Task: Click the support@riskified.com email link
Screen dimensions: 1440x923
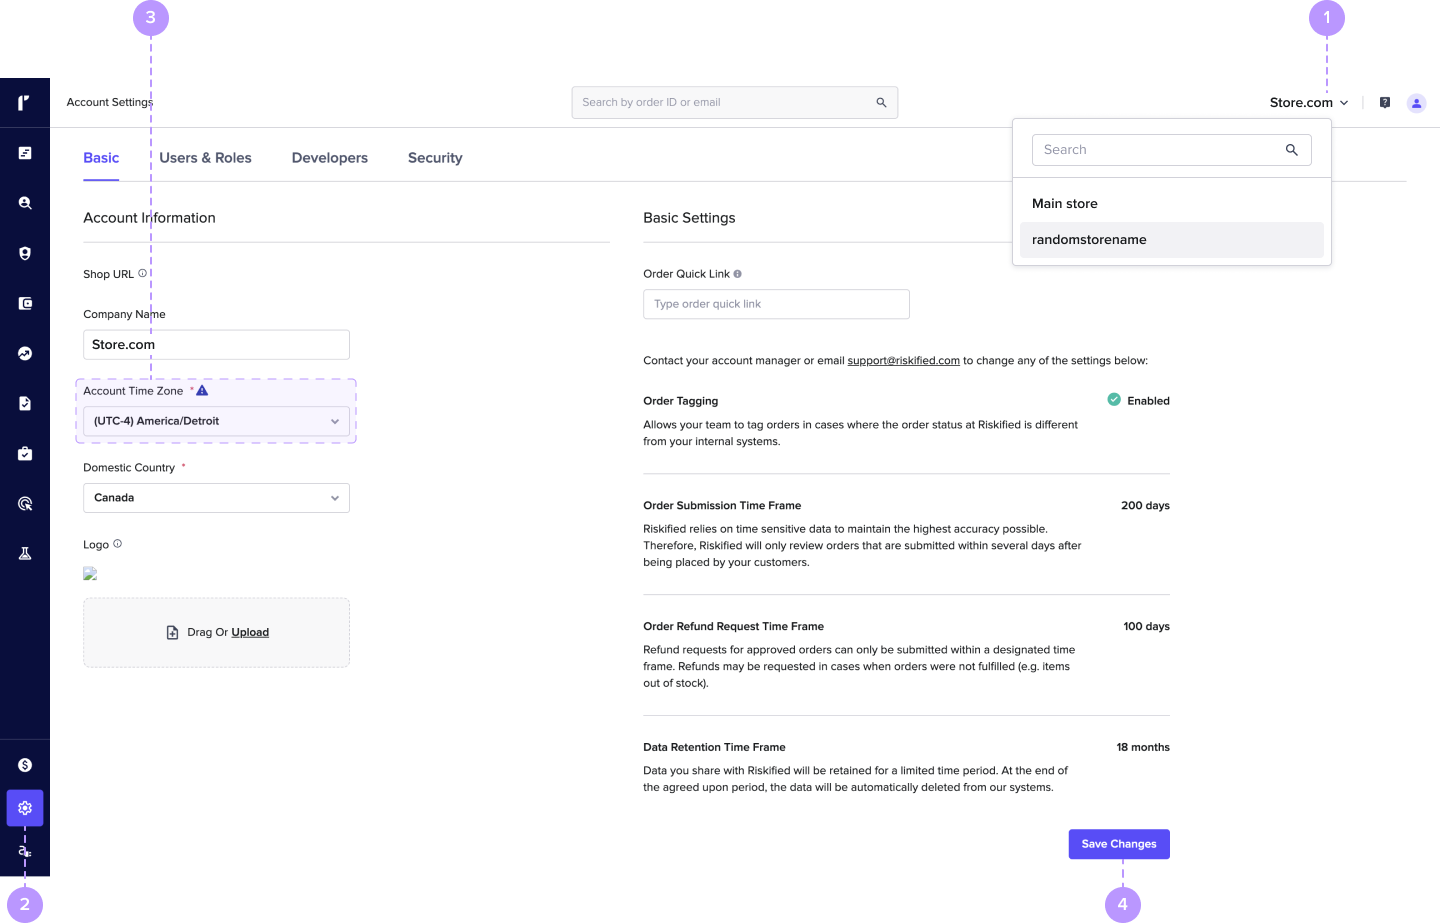Action: point(903,361)
